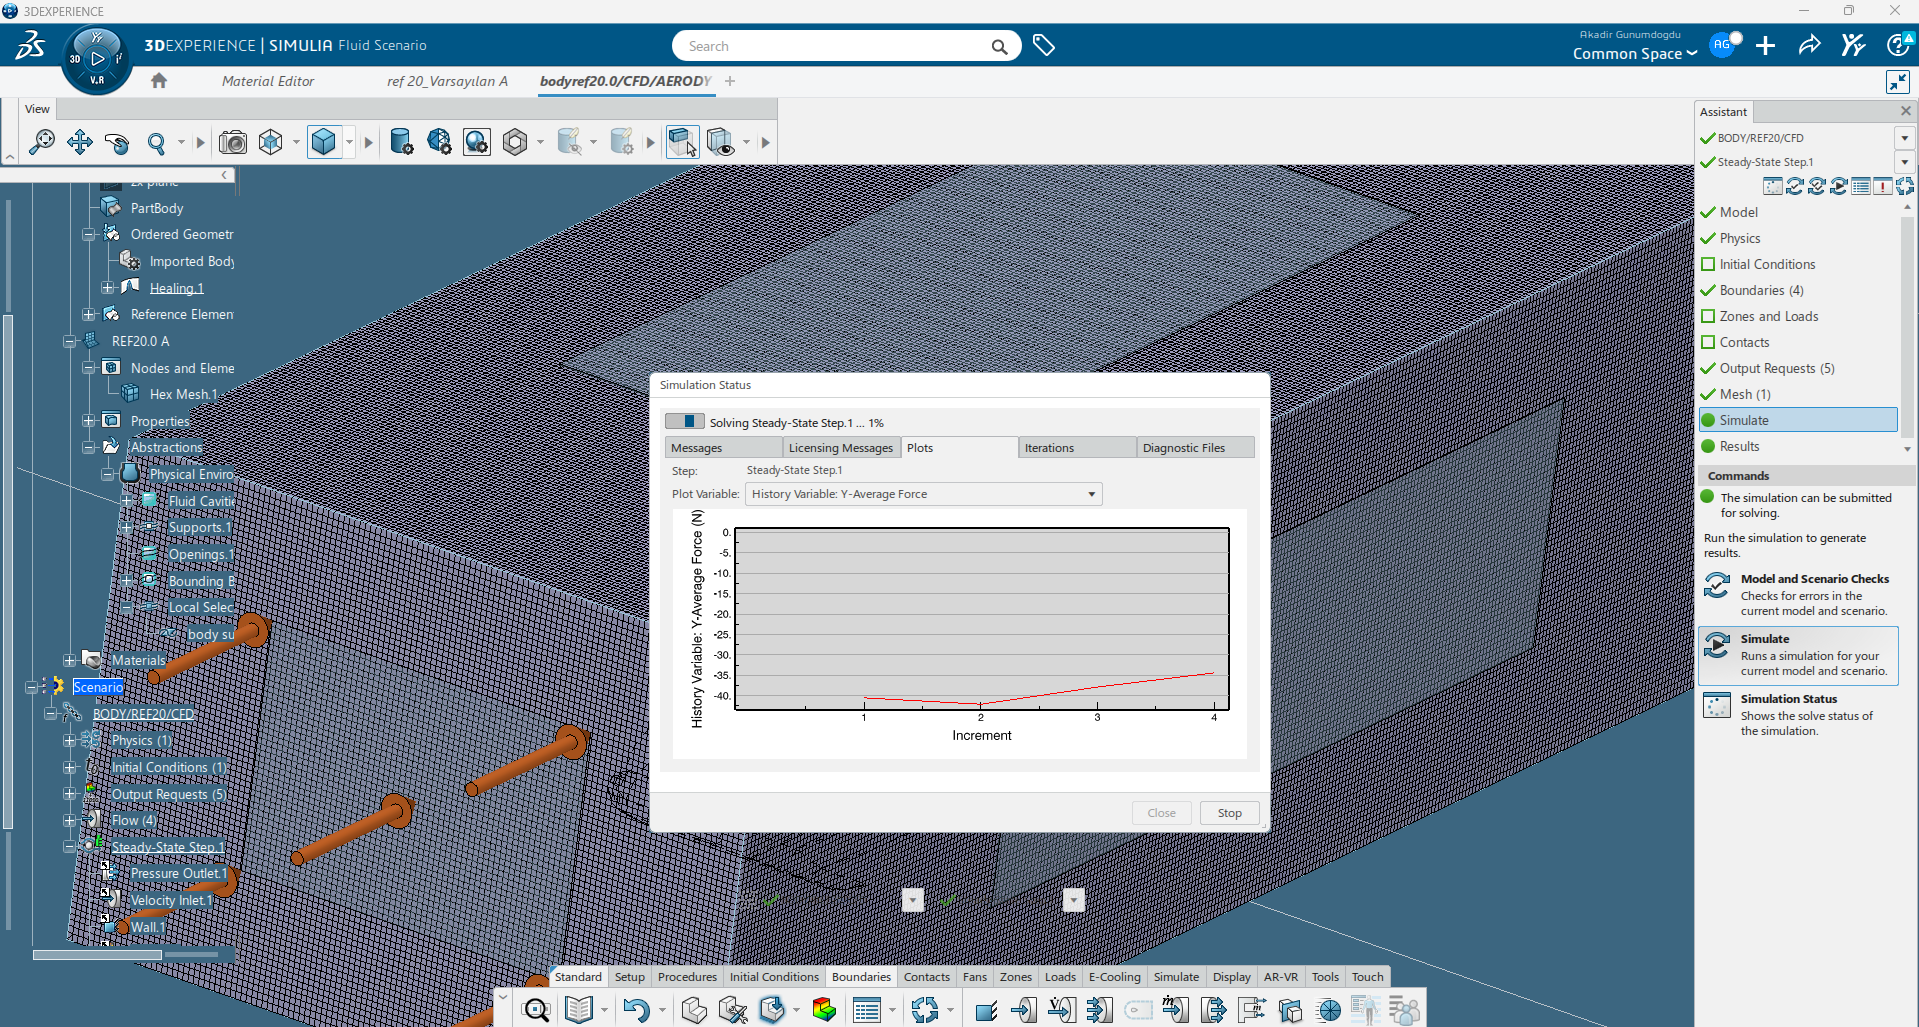Click the Velocity Inlet boundary icon
1919x1027 pixels.
coord(1023,1010)
